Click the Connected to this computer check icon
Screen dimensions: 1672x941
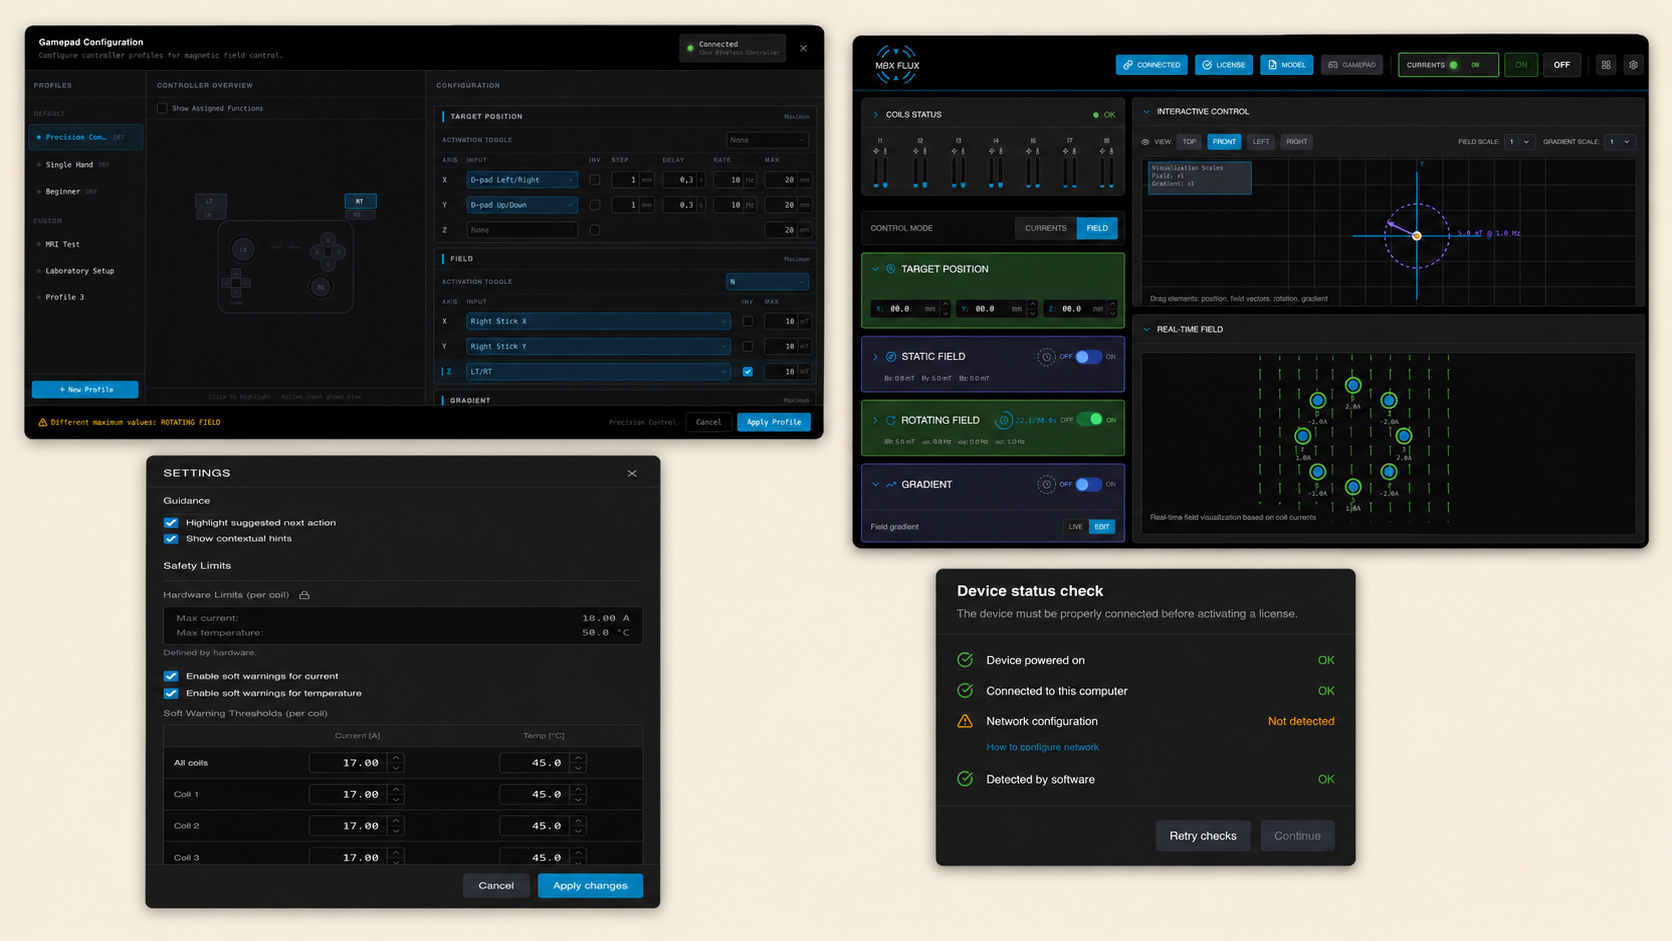[x=965, y=691]
